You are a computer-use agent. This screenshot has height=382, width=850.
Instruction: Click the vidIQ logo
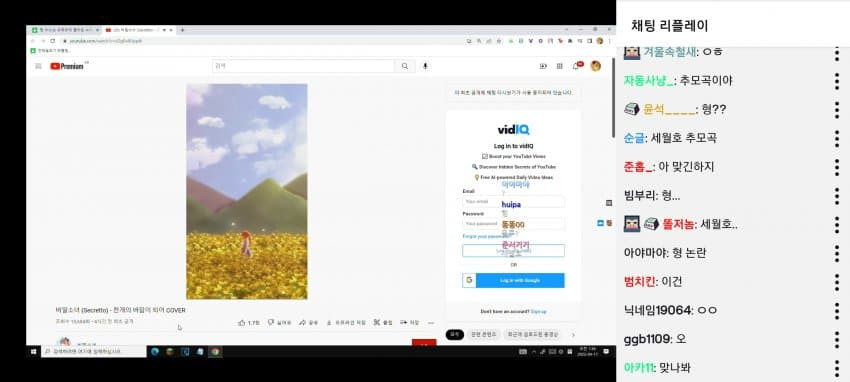pyautogui.click(x=513, y=130)
